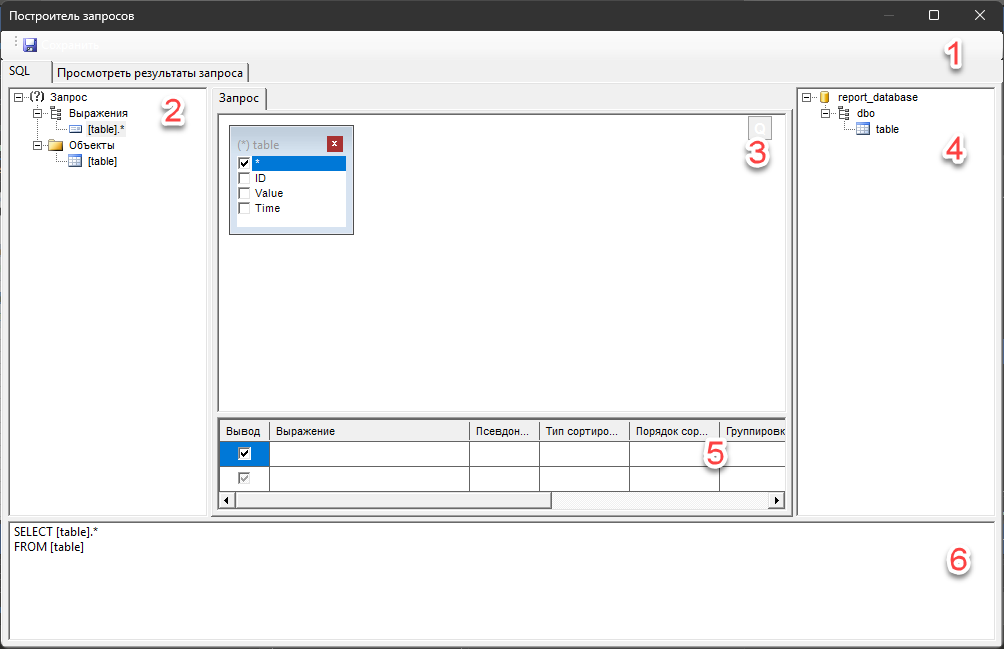Check the Time column checkbox
The width and height of the screenshot is (1004, 649).
[244, 208]
